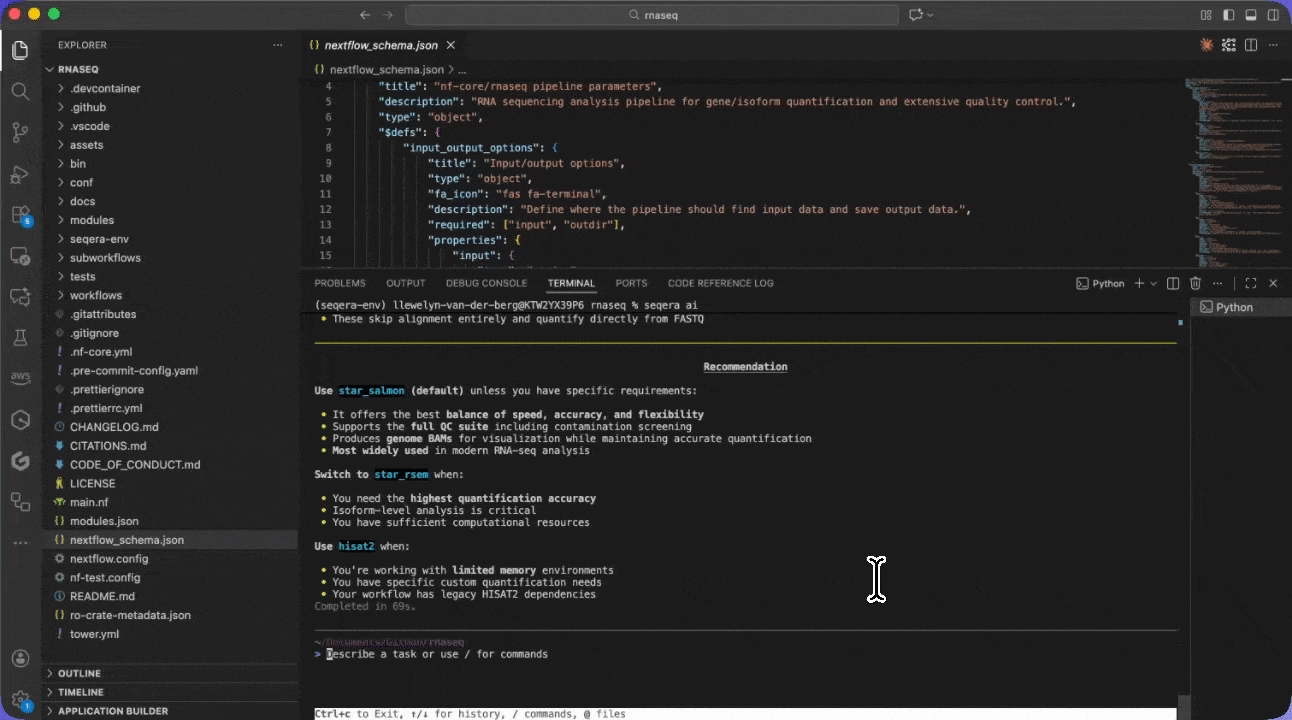Switch to the PROBLEMS tab
Viewport: 1292px width, 720px height.
pos(340,283)
